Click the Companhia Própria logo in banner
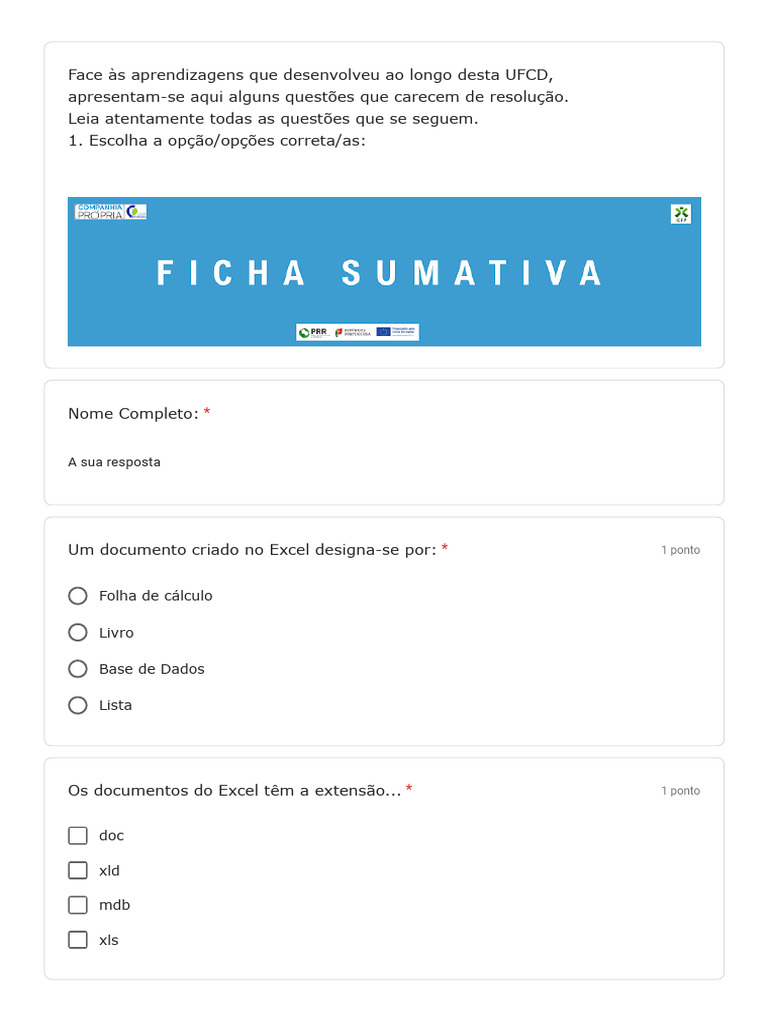This screenshot has height=1024, width=768. [x=111, y=212]
